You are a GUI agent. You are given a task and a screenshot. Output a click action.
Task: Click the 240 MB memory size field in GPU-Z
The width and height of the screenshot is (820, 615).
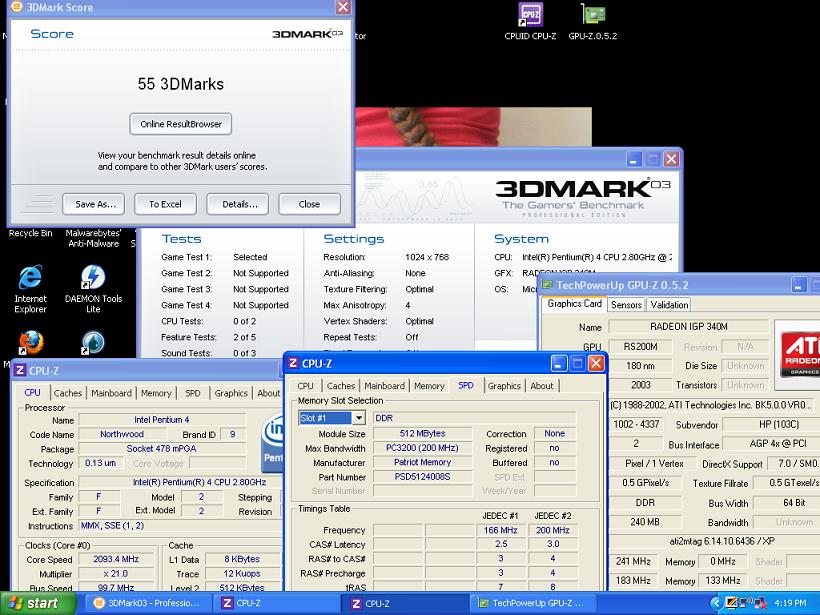pos(646,522)
